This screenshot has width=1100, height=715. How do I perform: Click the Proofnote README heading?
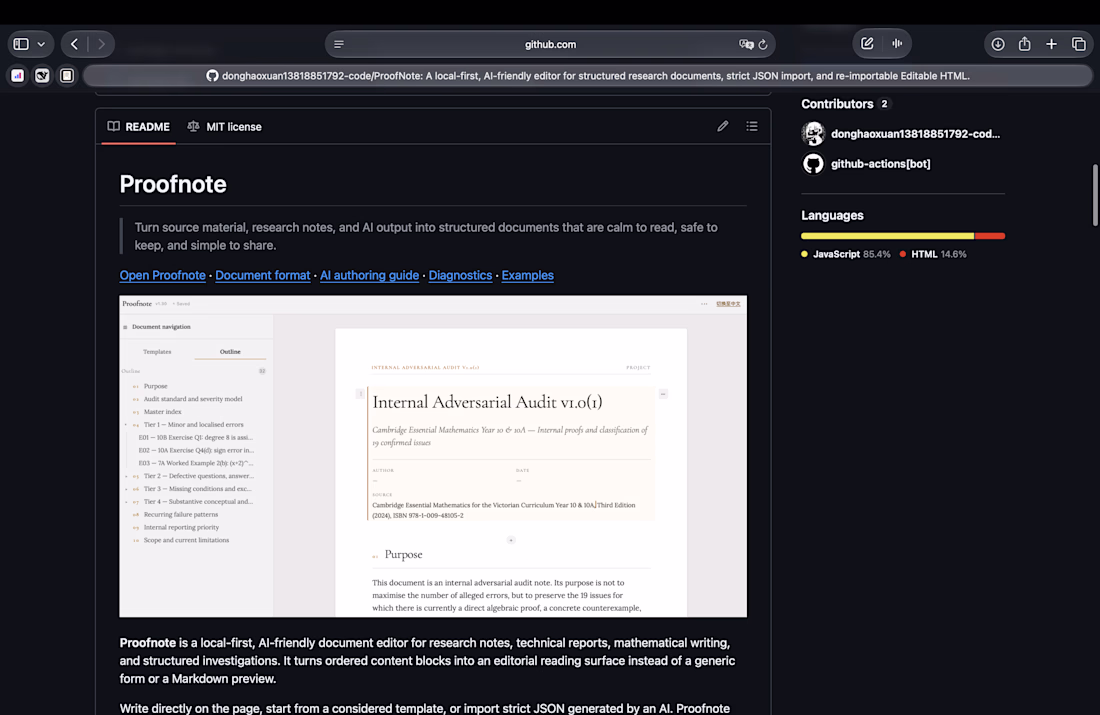coord(173,184)
